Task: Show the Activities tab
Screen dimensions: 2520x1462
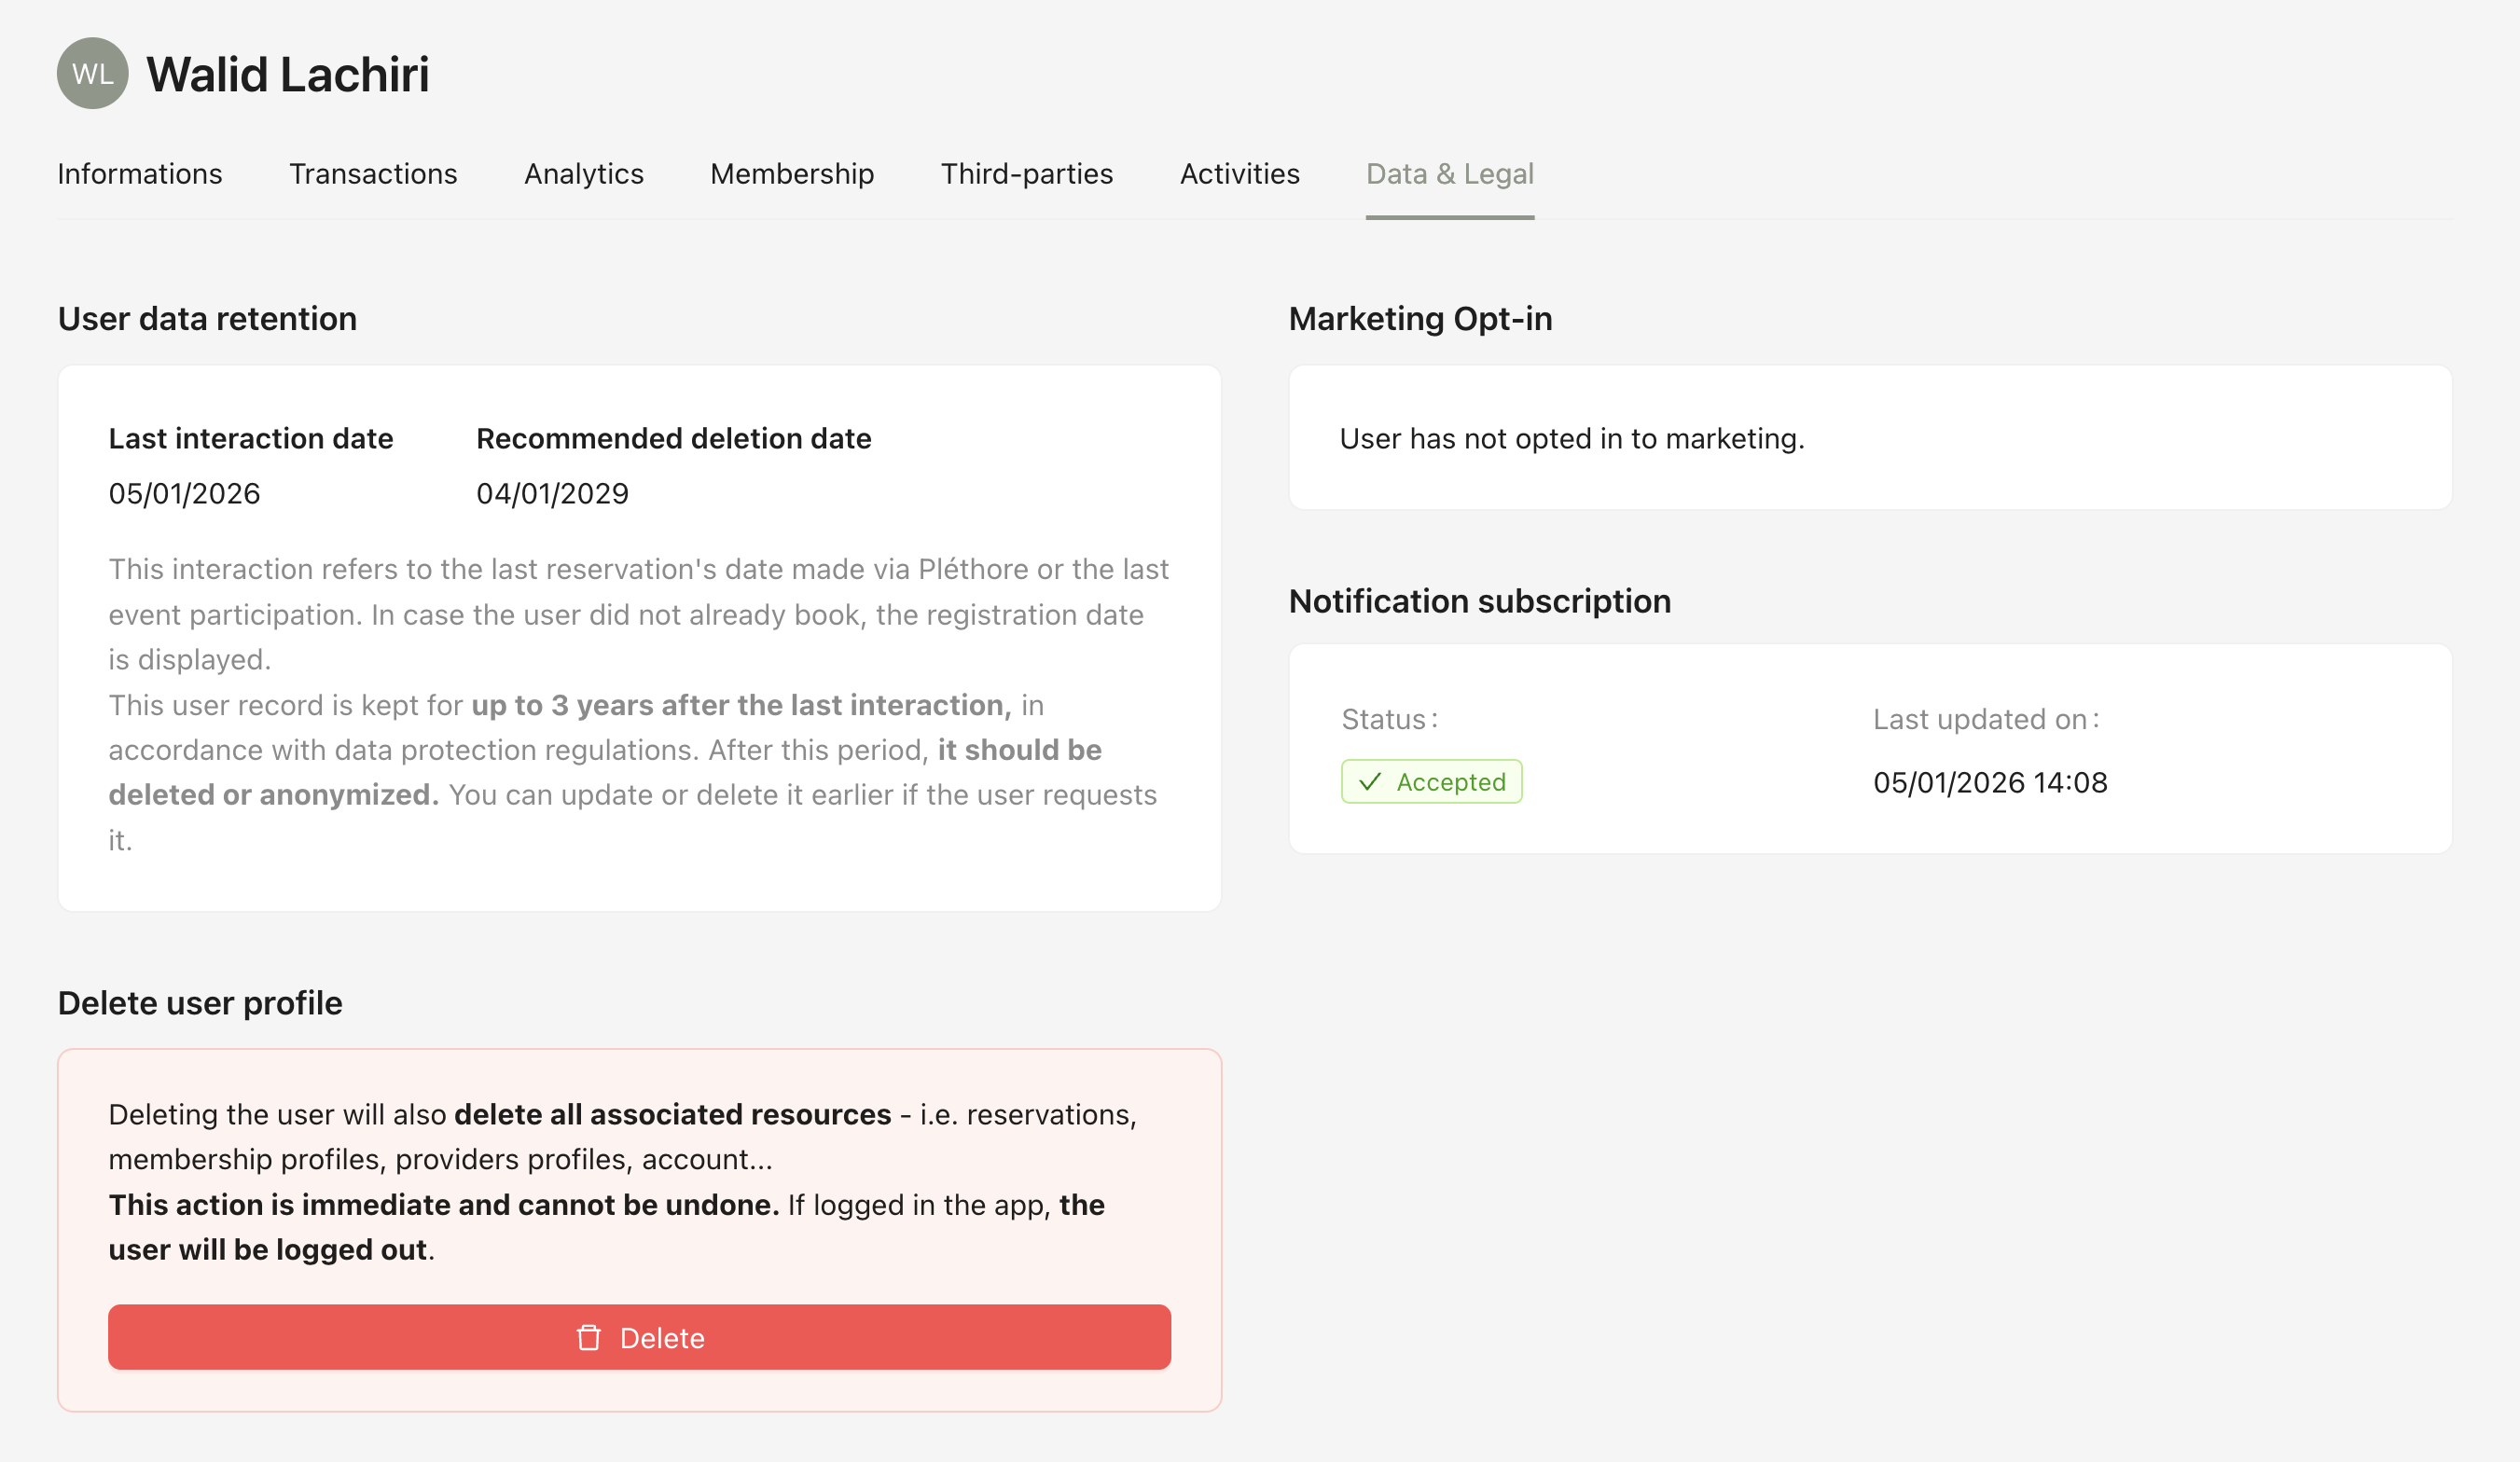Action: 1239,174
